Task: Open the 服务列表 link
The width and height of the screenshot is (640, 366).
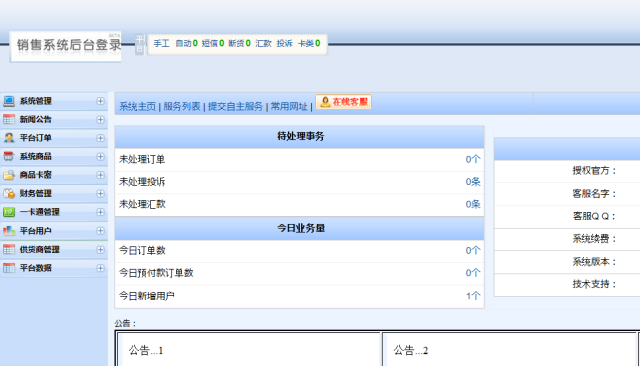Action: point(182,106)
